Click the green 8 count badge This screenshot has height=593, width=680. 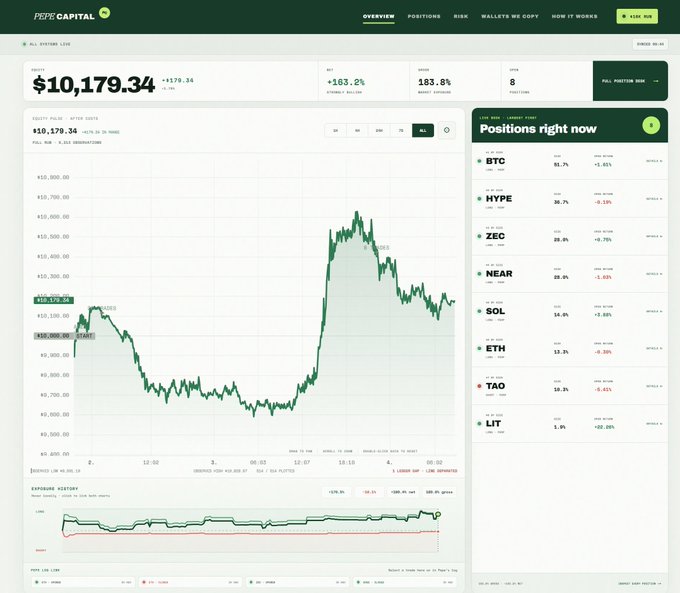click(651, 125)
